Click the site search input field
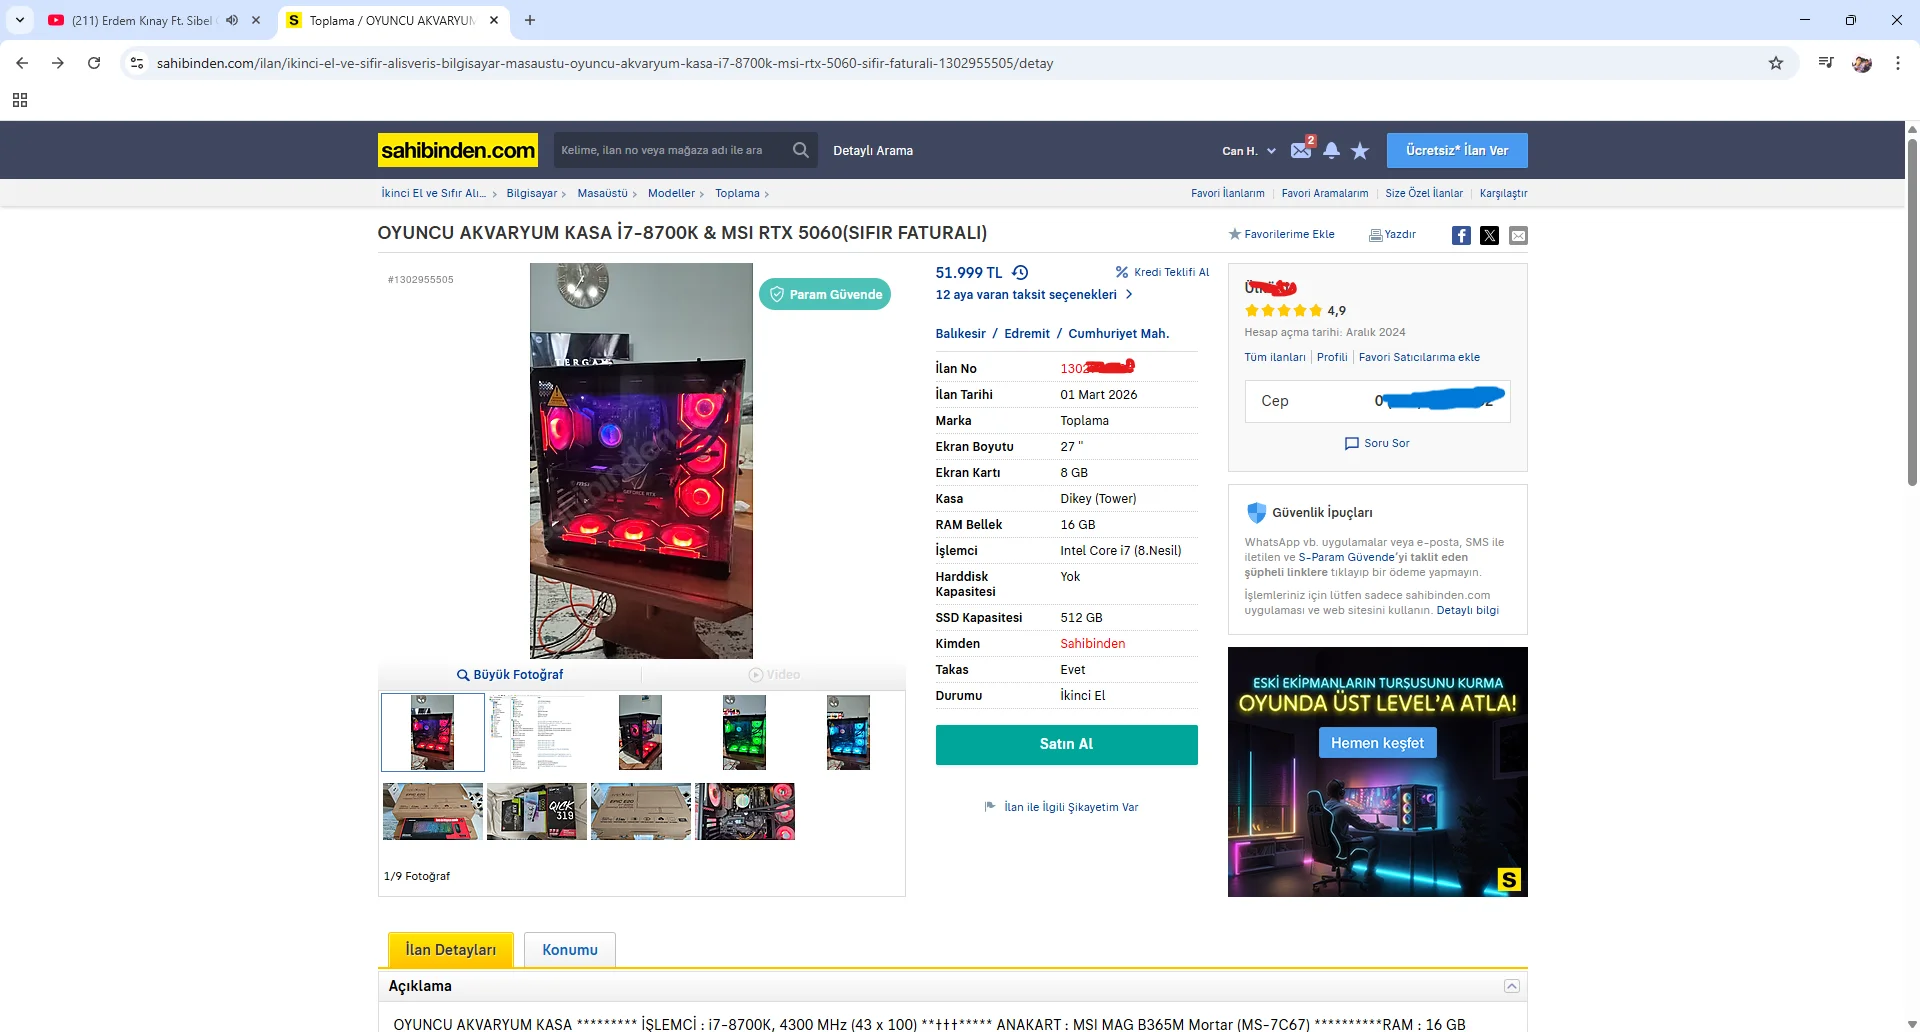1920x1032 pixels. click(x=669, y=150)
